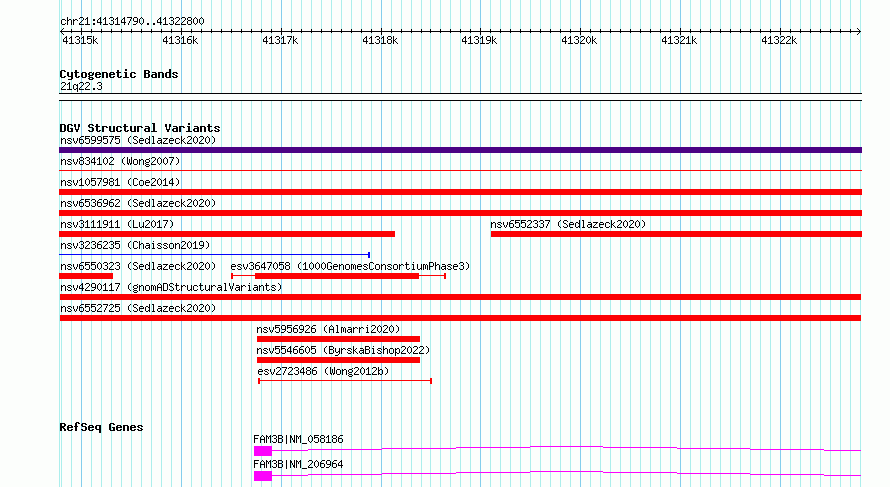Select the red nsv5956926 variant bar
The image size is (890, 487).
click(338, 339)
